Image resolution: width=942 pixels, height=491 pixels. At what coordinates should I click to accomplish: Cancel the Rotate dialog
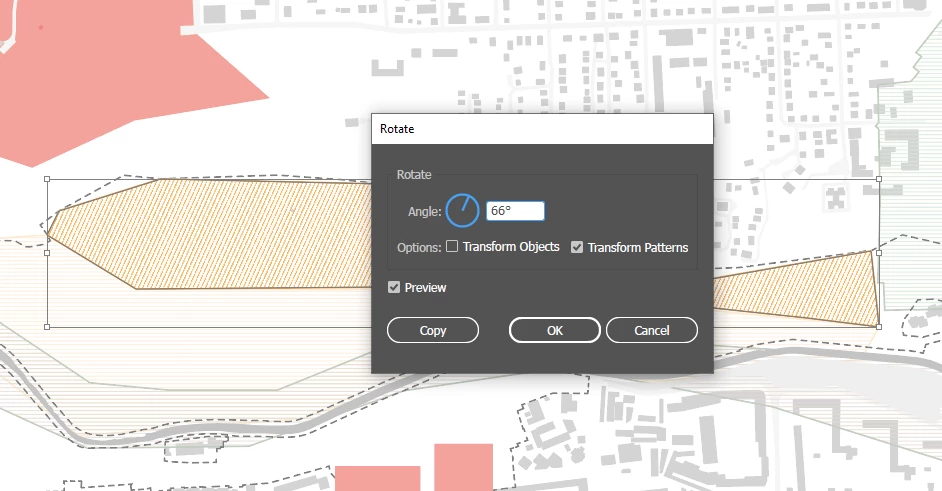pos(652,330)
